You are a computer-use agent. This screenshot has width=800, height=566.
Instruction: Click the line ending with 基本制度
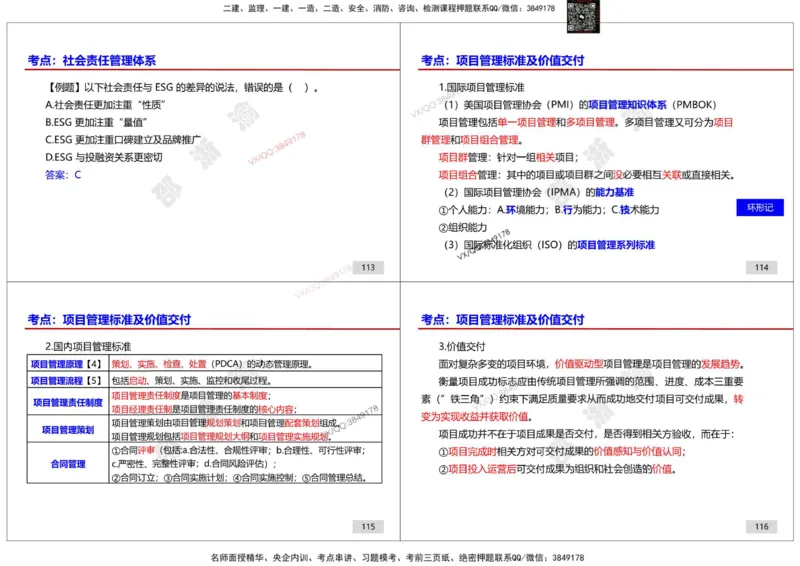click(191, 396)
